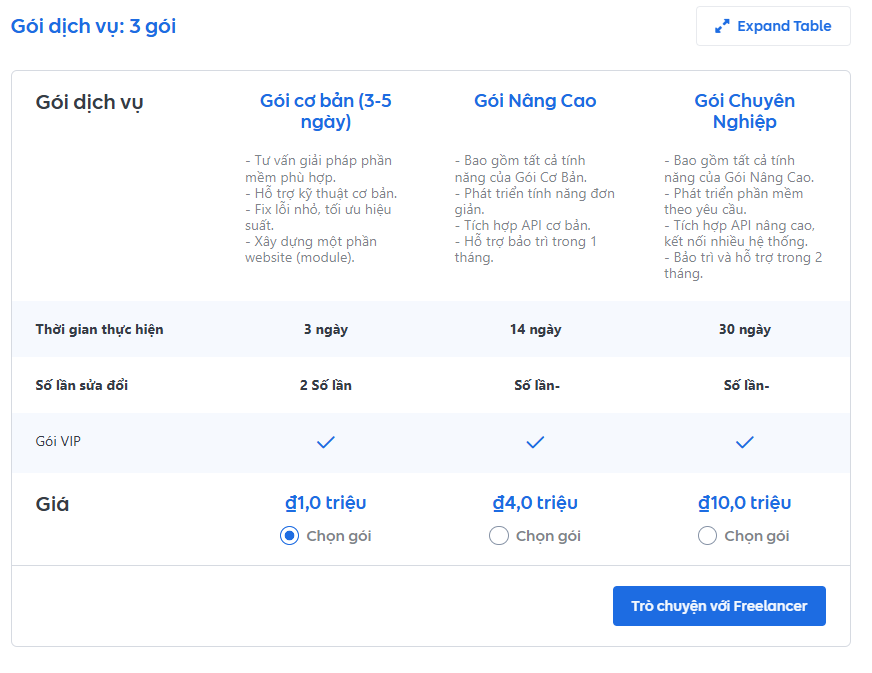Screen dimensions: 872x673
Task: Click the expand arrows icon beside Expand Table
Action: pyautogui.click(x=722, y=27)
